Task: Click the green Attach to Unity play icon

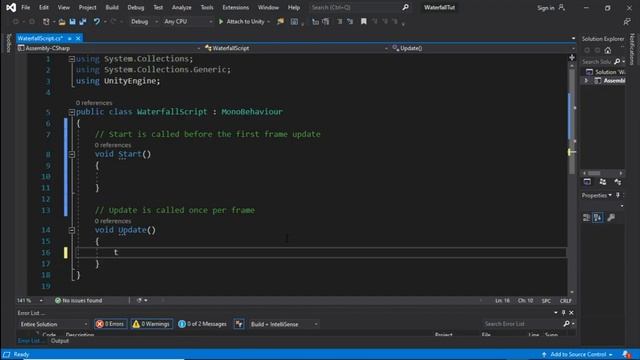Action: pyautogui.click(x=221, y=22)
